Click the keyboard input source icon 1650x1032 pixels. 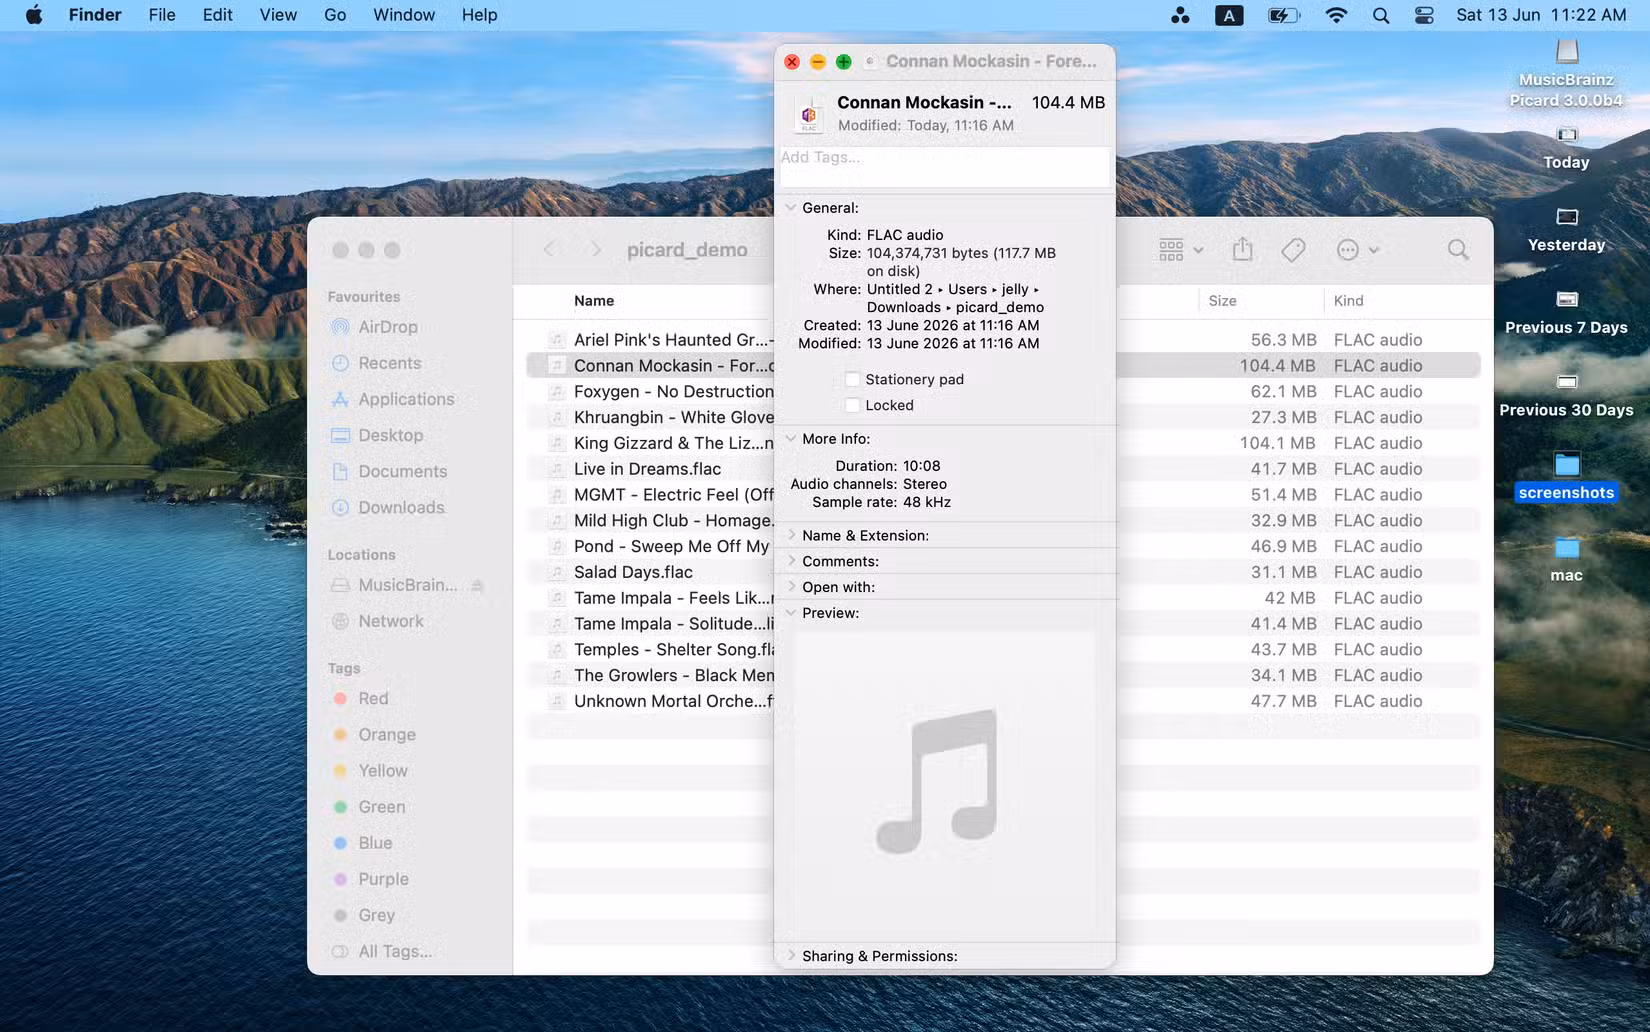click(1229, 15)
